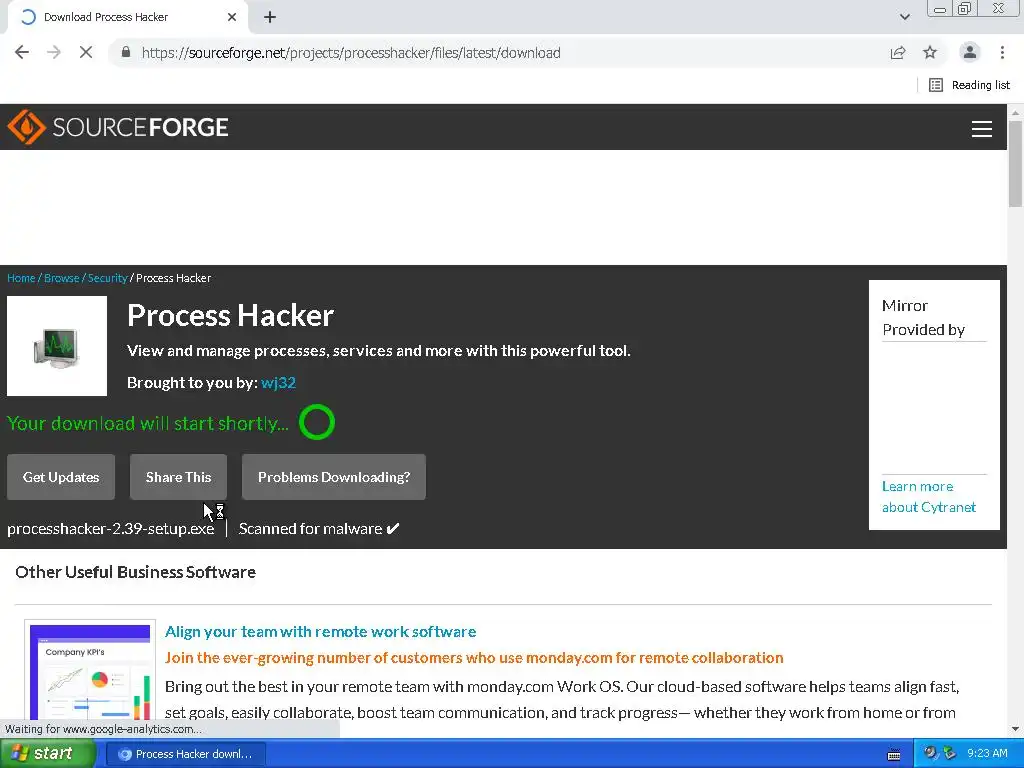Open SourceForge hamburger menu
This screenshot has width=1024, height=768.
982,129
